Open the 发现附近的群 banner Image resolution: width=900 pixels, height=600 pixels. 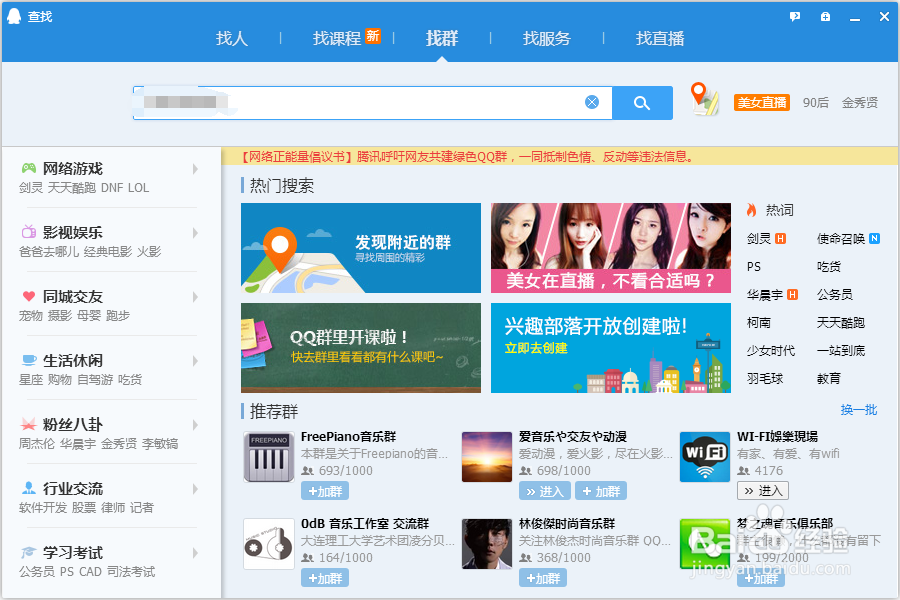[x=361, y=248]
